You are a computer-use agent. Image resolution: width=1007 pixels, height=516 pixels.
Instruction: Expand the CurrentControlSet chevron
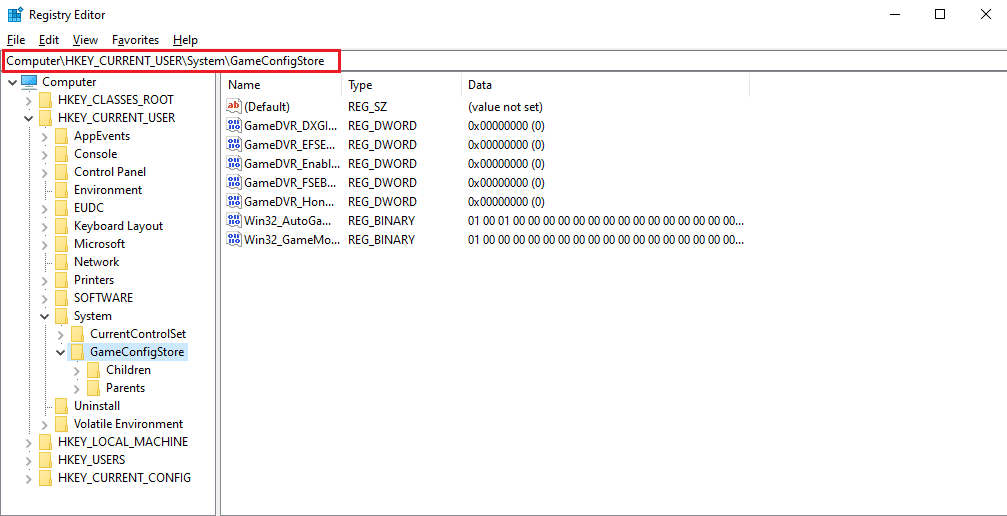(60, 334)
